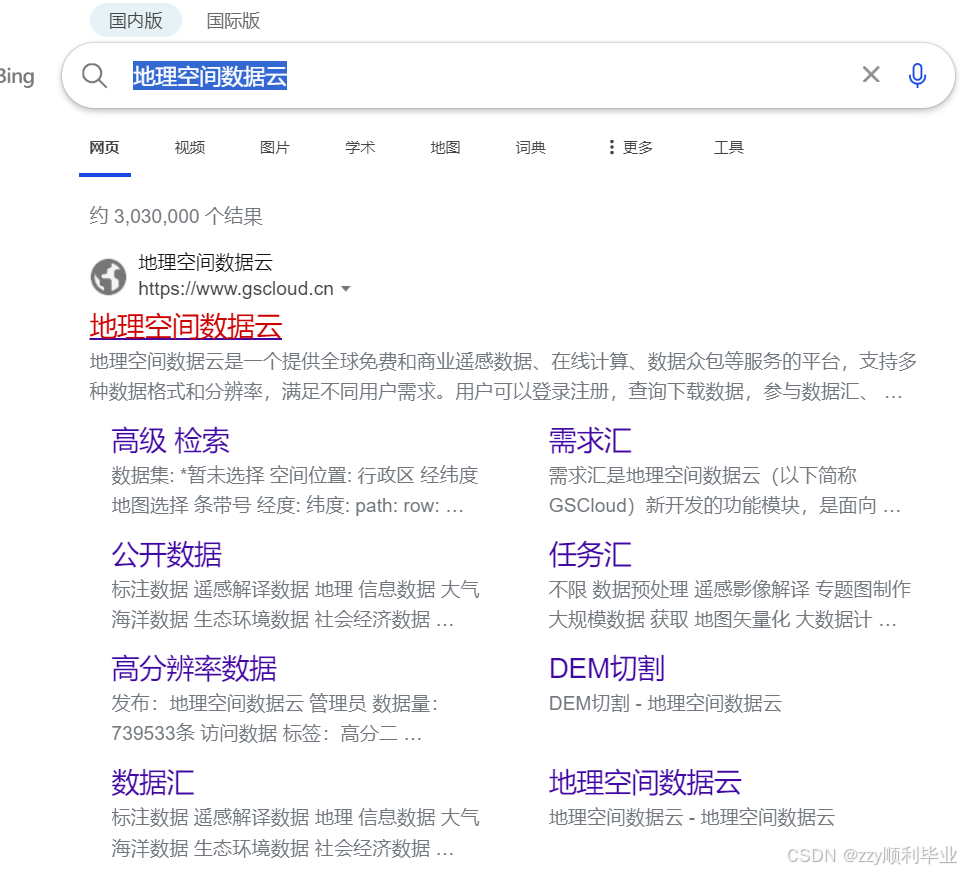961x873 pixels.
Task: Click the globe favicon beside gscloud result
Action: click(108, 276)
